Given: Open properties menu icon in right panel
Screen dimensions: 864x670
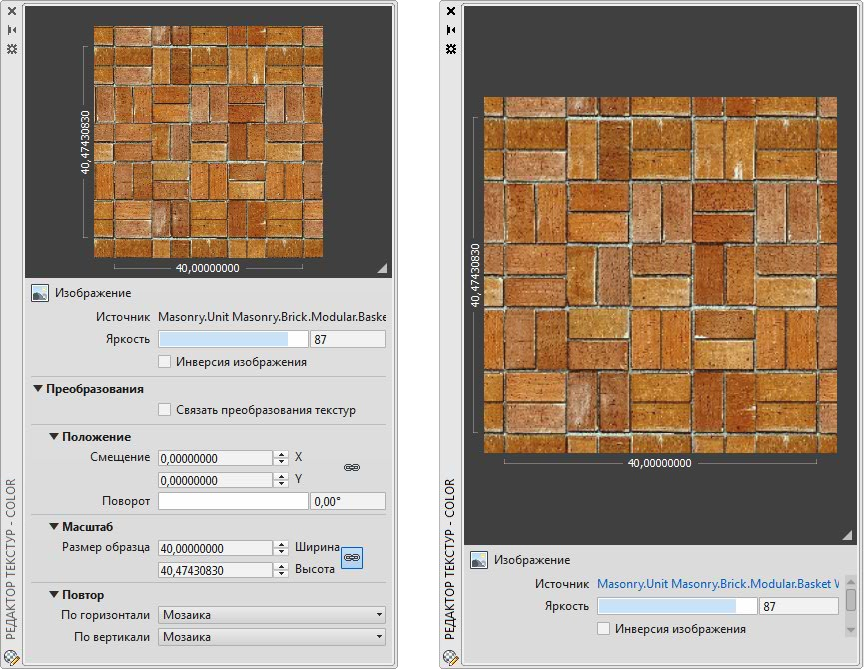Looking at the screenshot, I should tap(451, 48).
